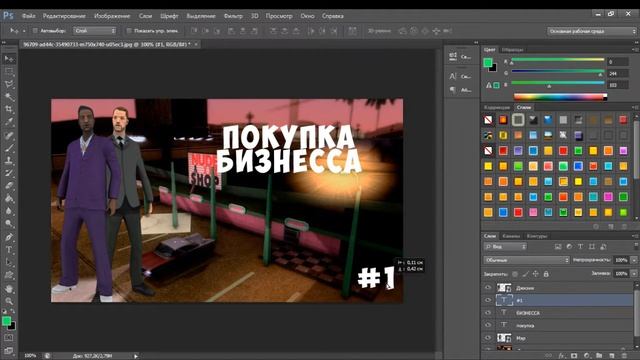Close the open document tab
The image size is (640, 360).
tap(196, 44)
